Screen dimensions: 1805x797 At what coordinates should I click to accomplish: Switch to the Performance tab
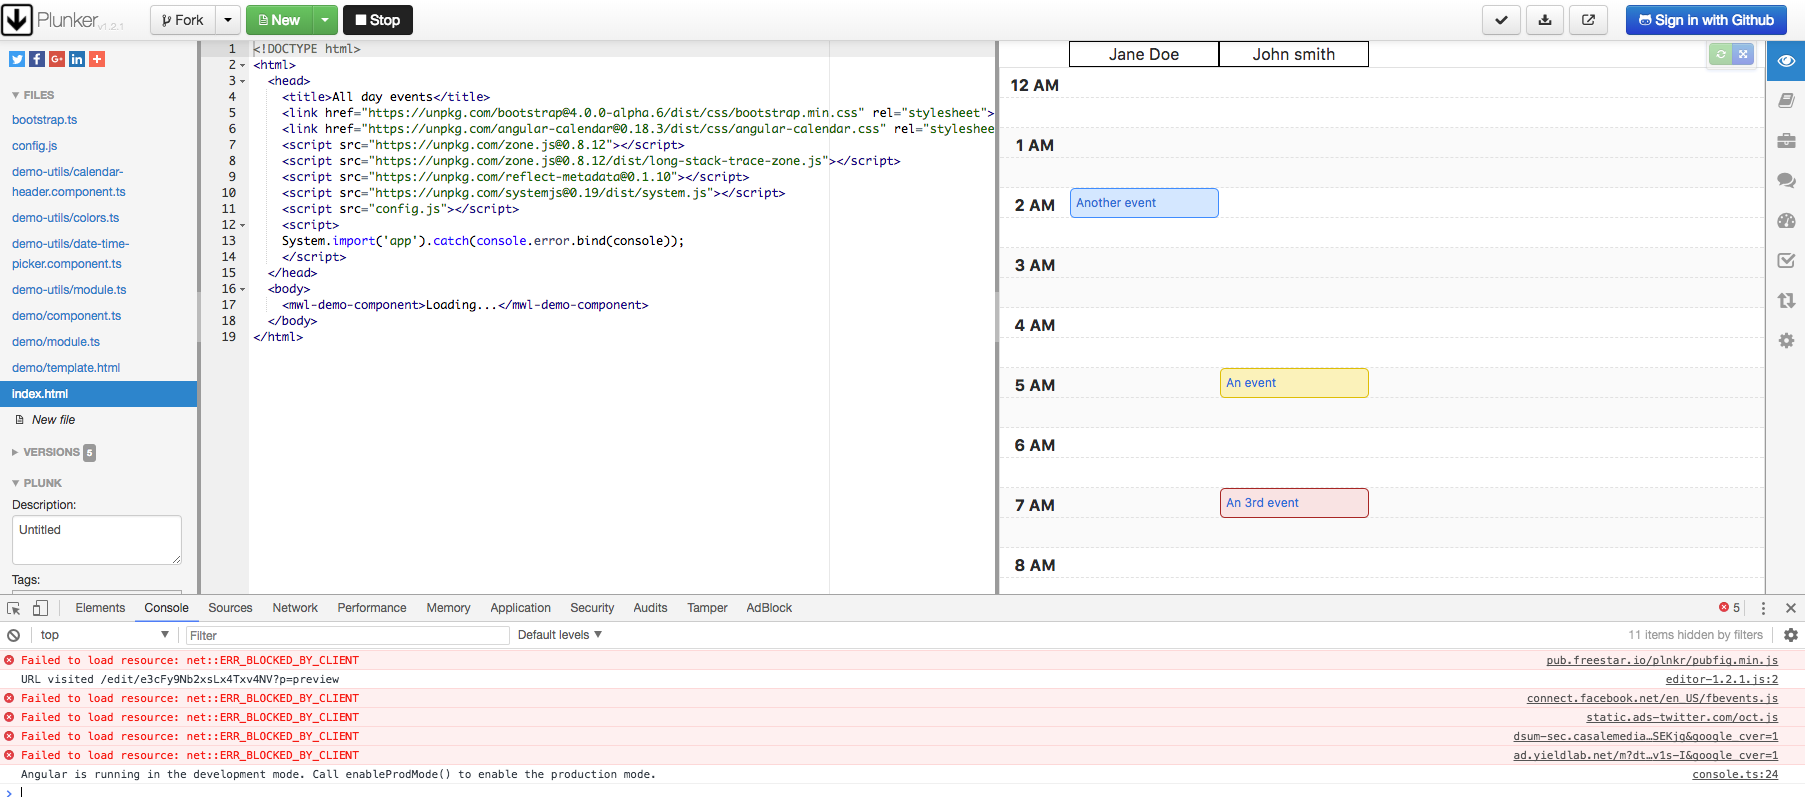click(372, 608)
